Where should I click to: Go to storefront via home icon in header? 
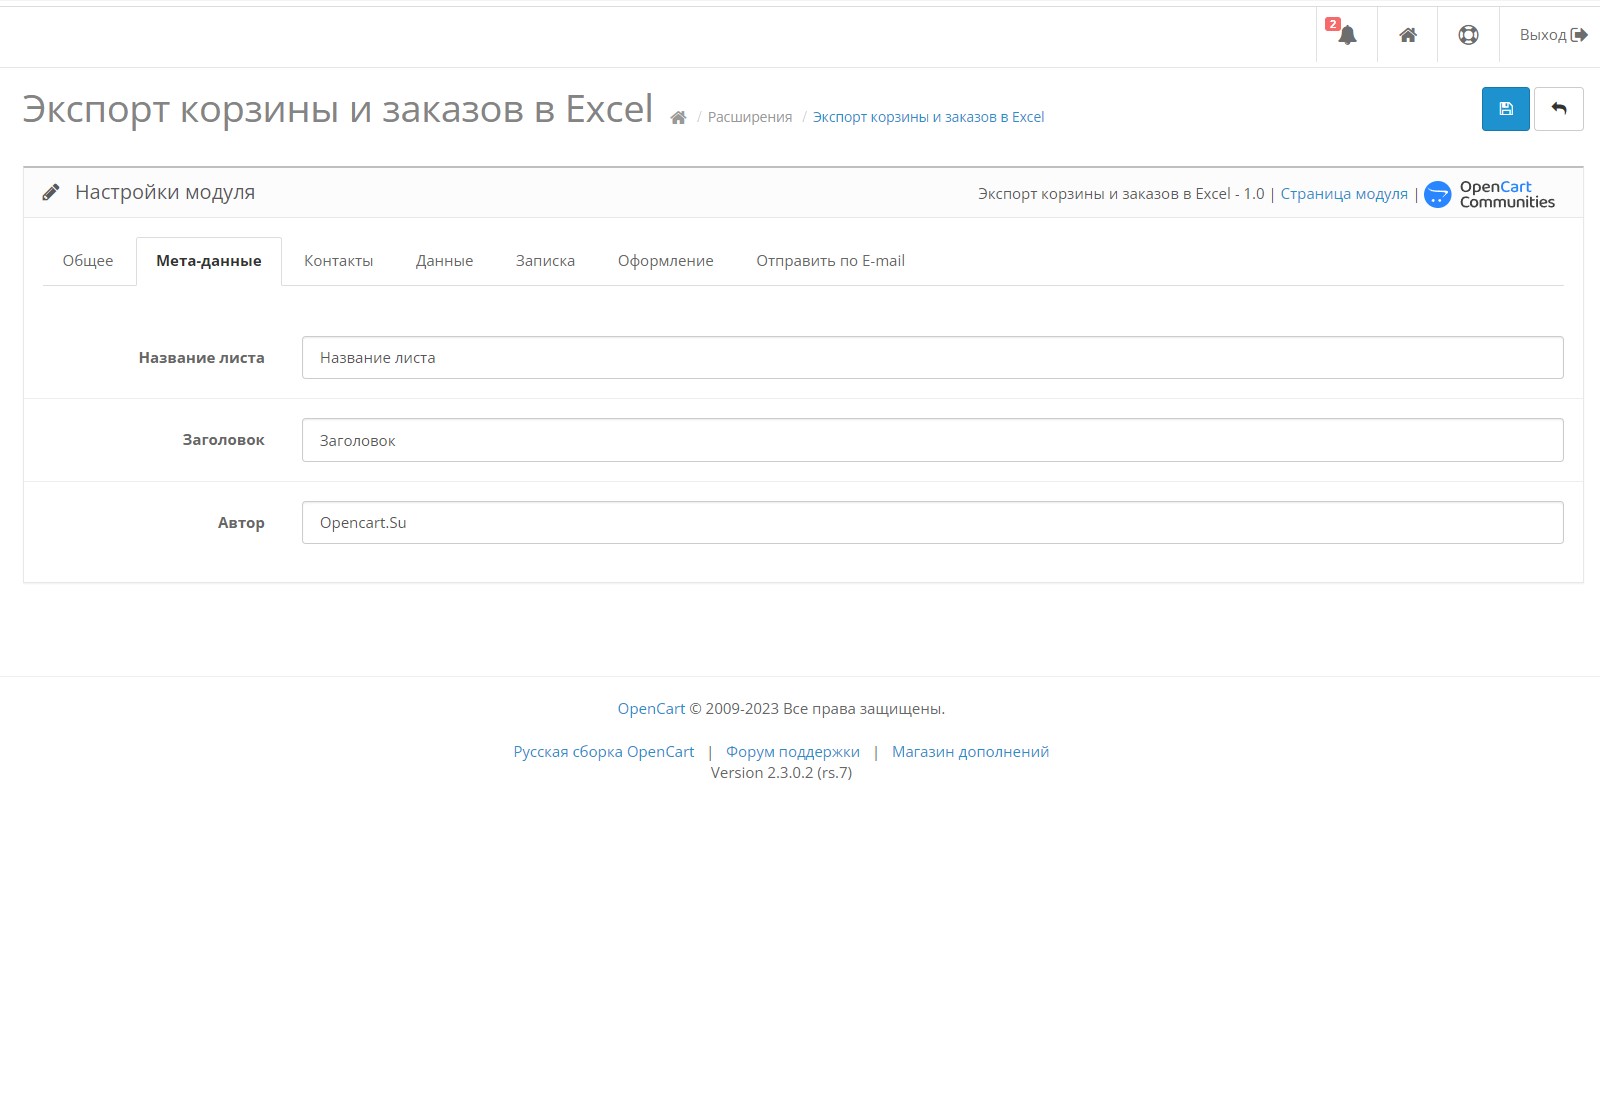[x=1408, y=35]
